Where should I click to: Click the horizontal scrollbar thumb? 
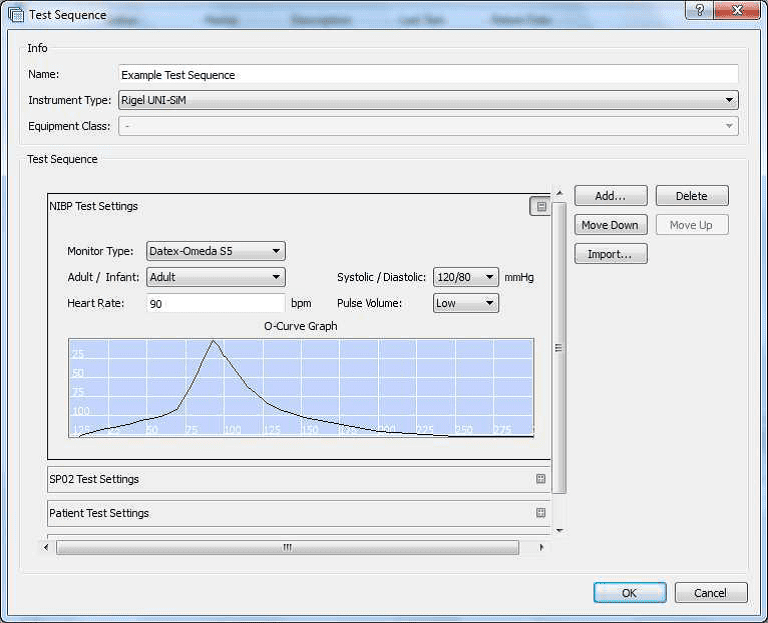pyautogui.click(x=287, y=547)
